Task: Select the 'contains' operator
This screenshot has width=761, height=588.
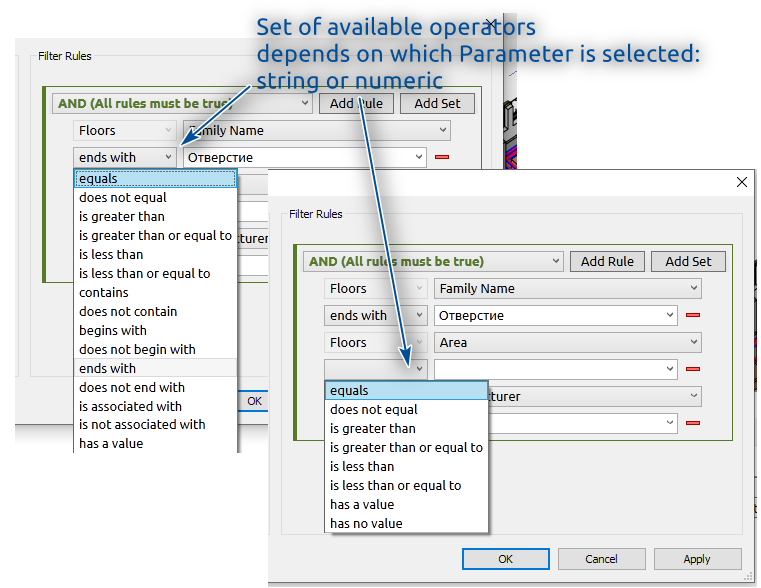Action: tap(155, 293)
